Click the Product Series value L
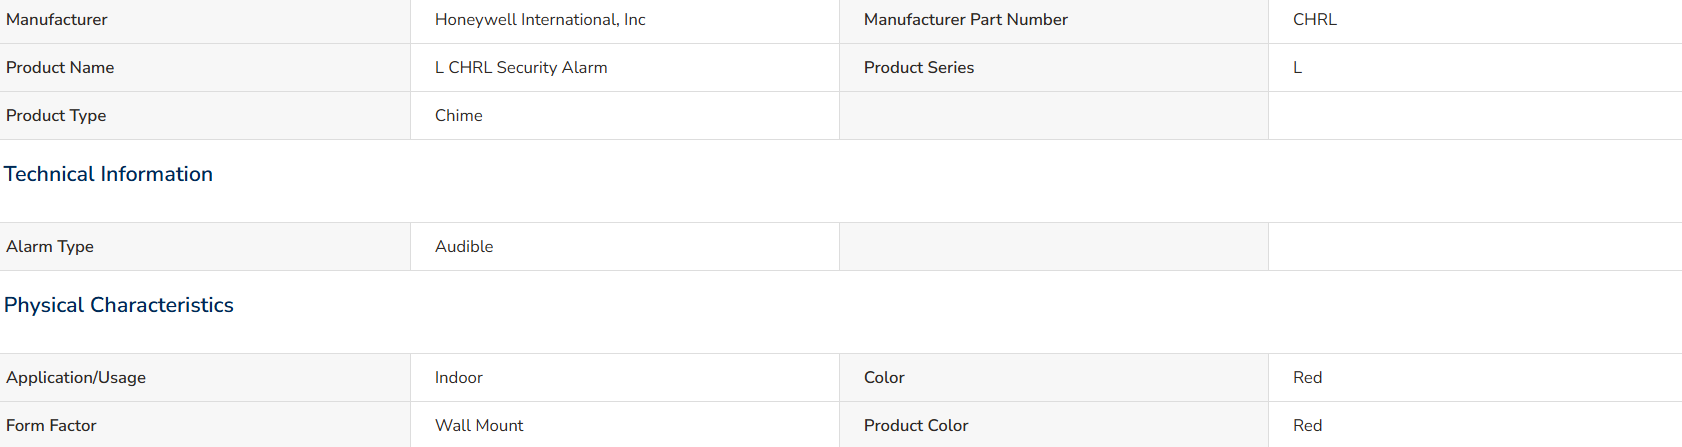The height and width of the screenshot is (447, 1682). (x=1297, y=68)
